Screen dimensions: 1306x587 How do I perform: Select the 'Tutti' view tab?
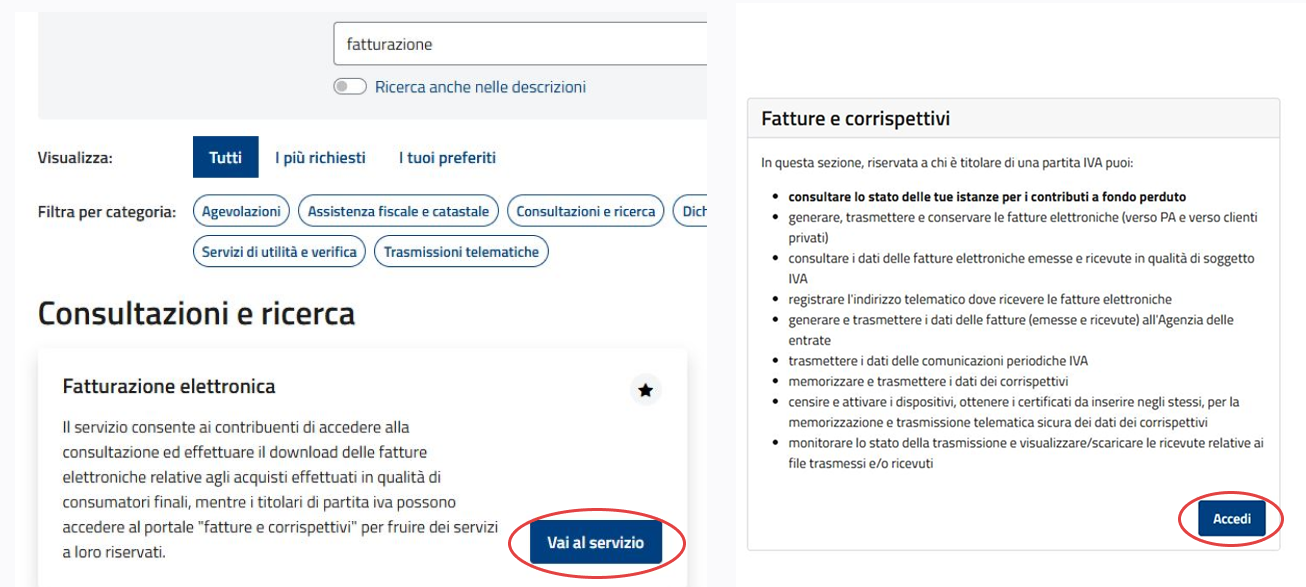point(225,158)
